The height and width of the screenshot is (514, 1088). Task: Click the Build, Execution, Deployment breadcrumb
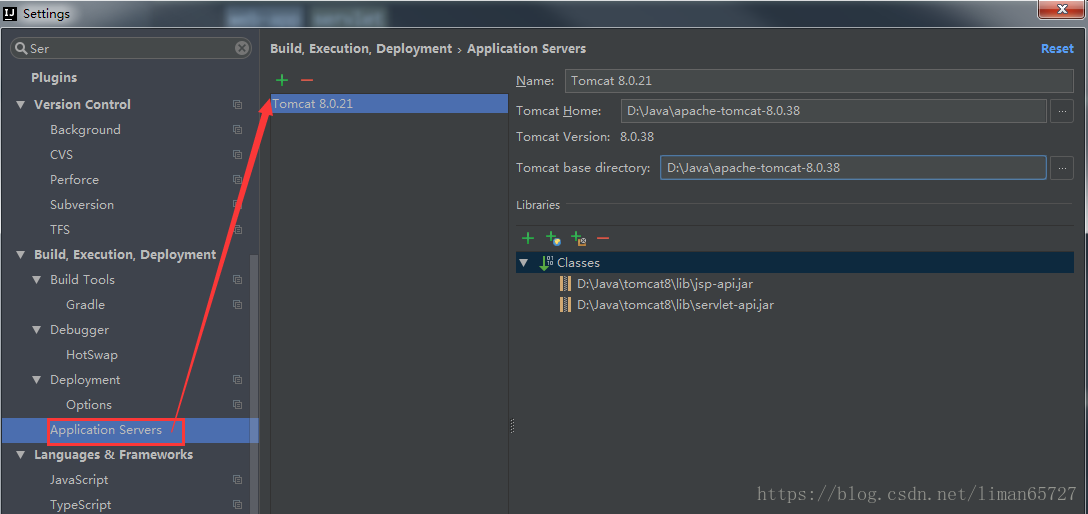(x=361, y=49)
